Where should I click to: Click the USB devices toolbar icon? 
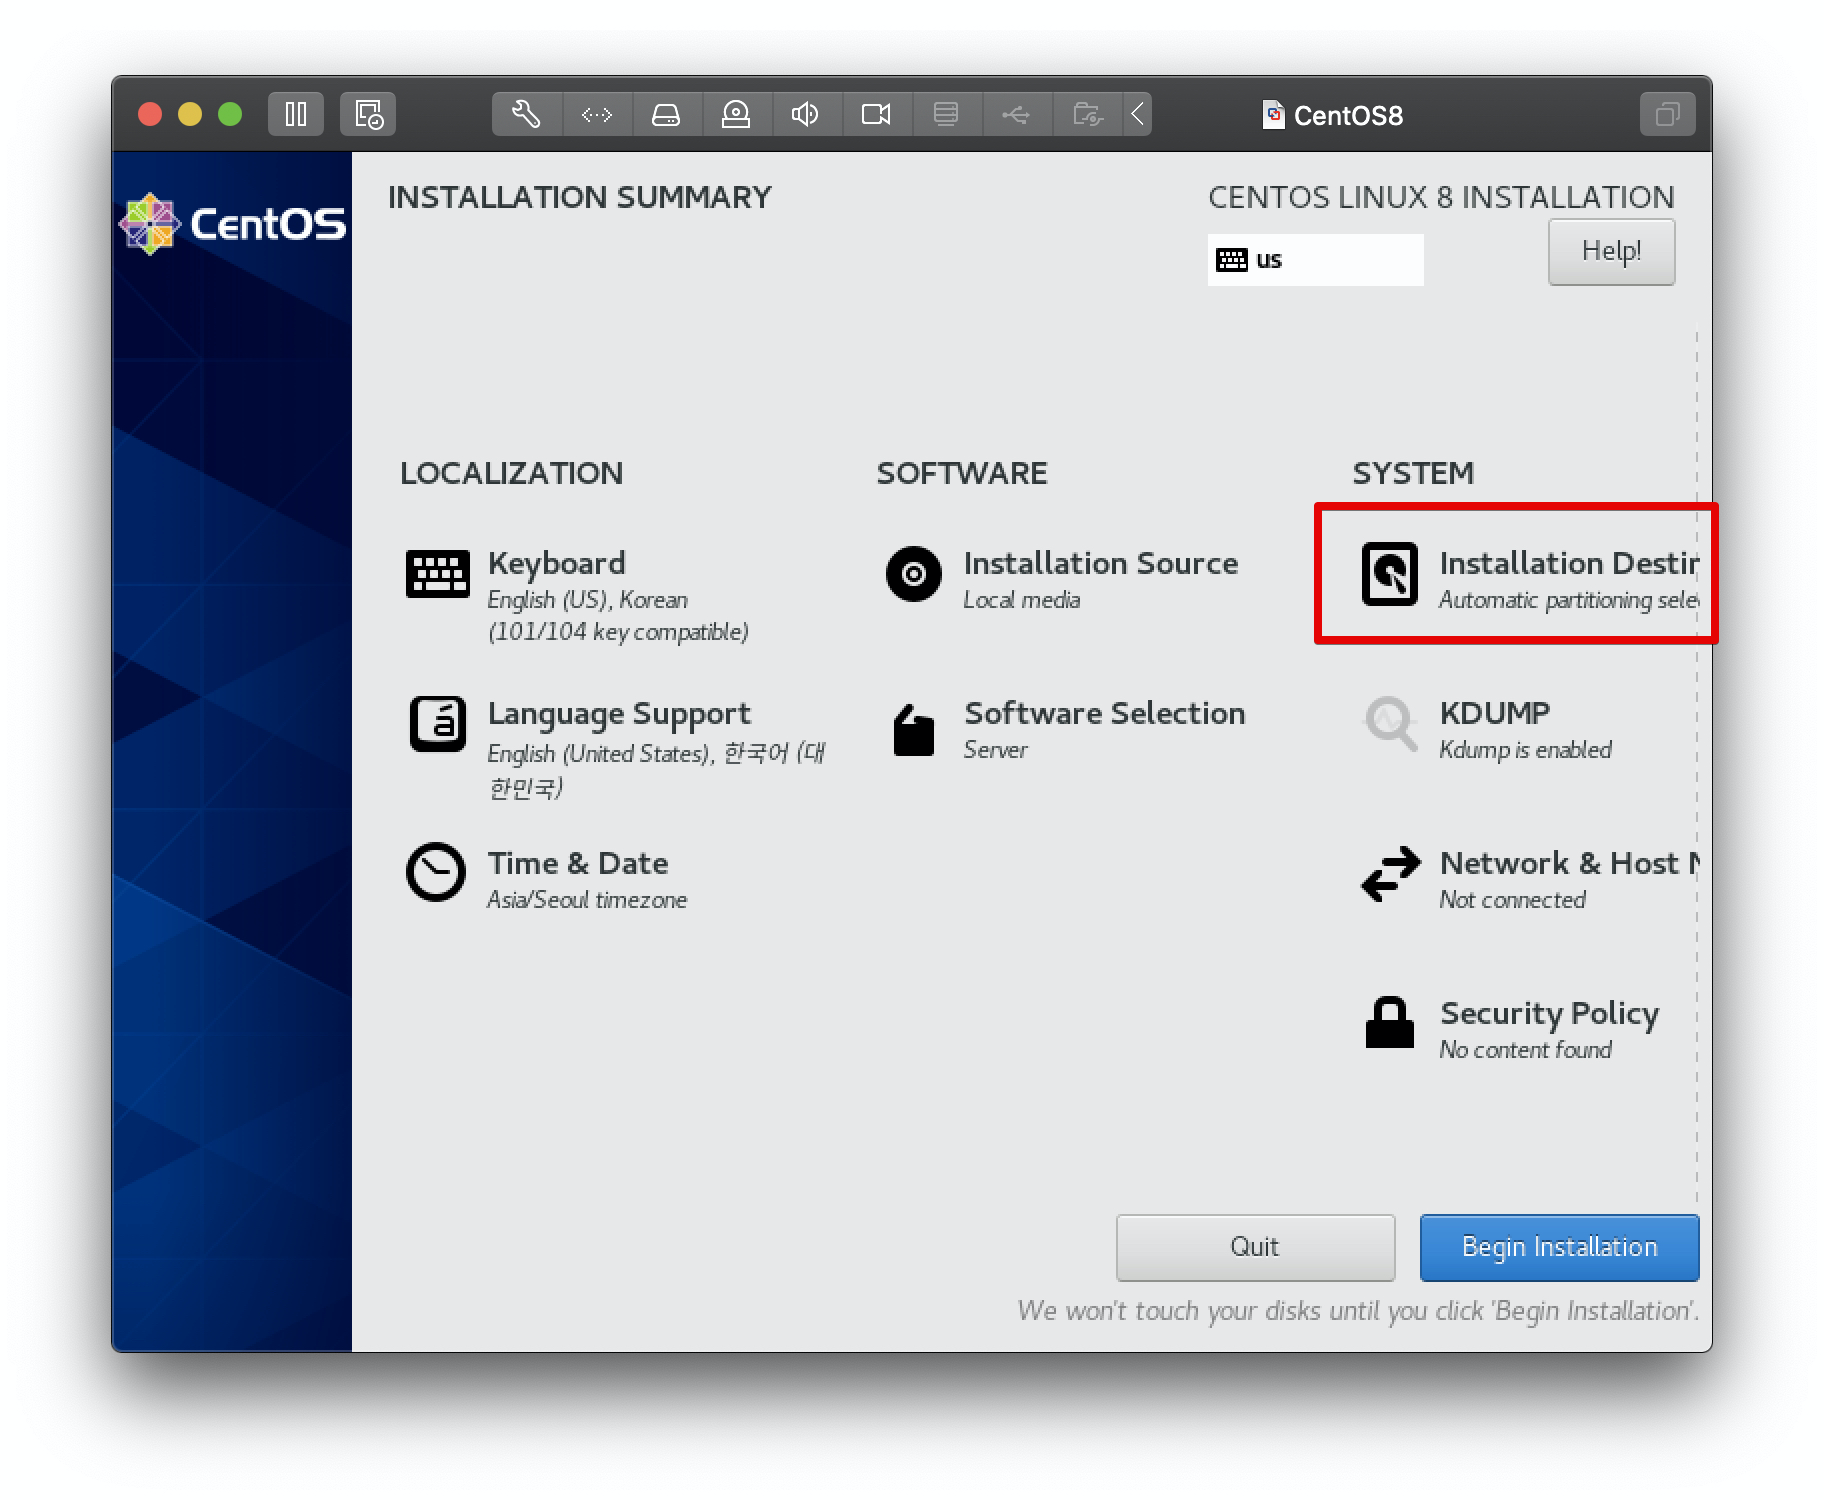[1016, 114]
